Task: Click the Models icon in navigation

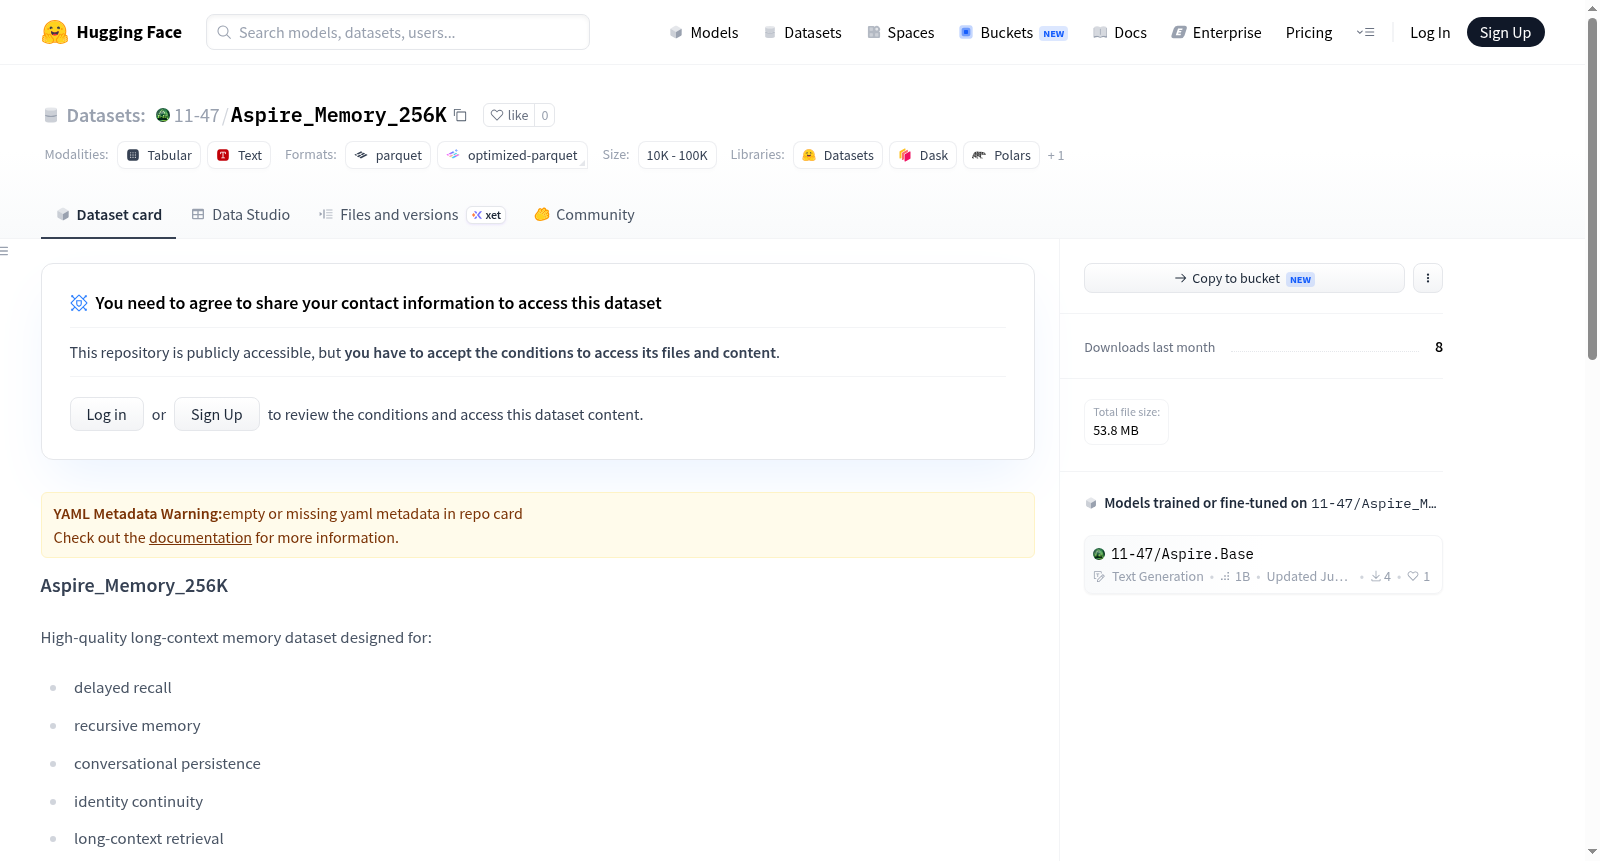Action: coord(676,32)
